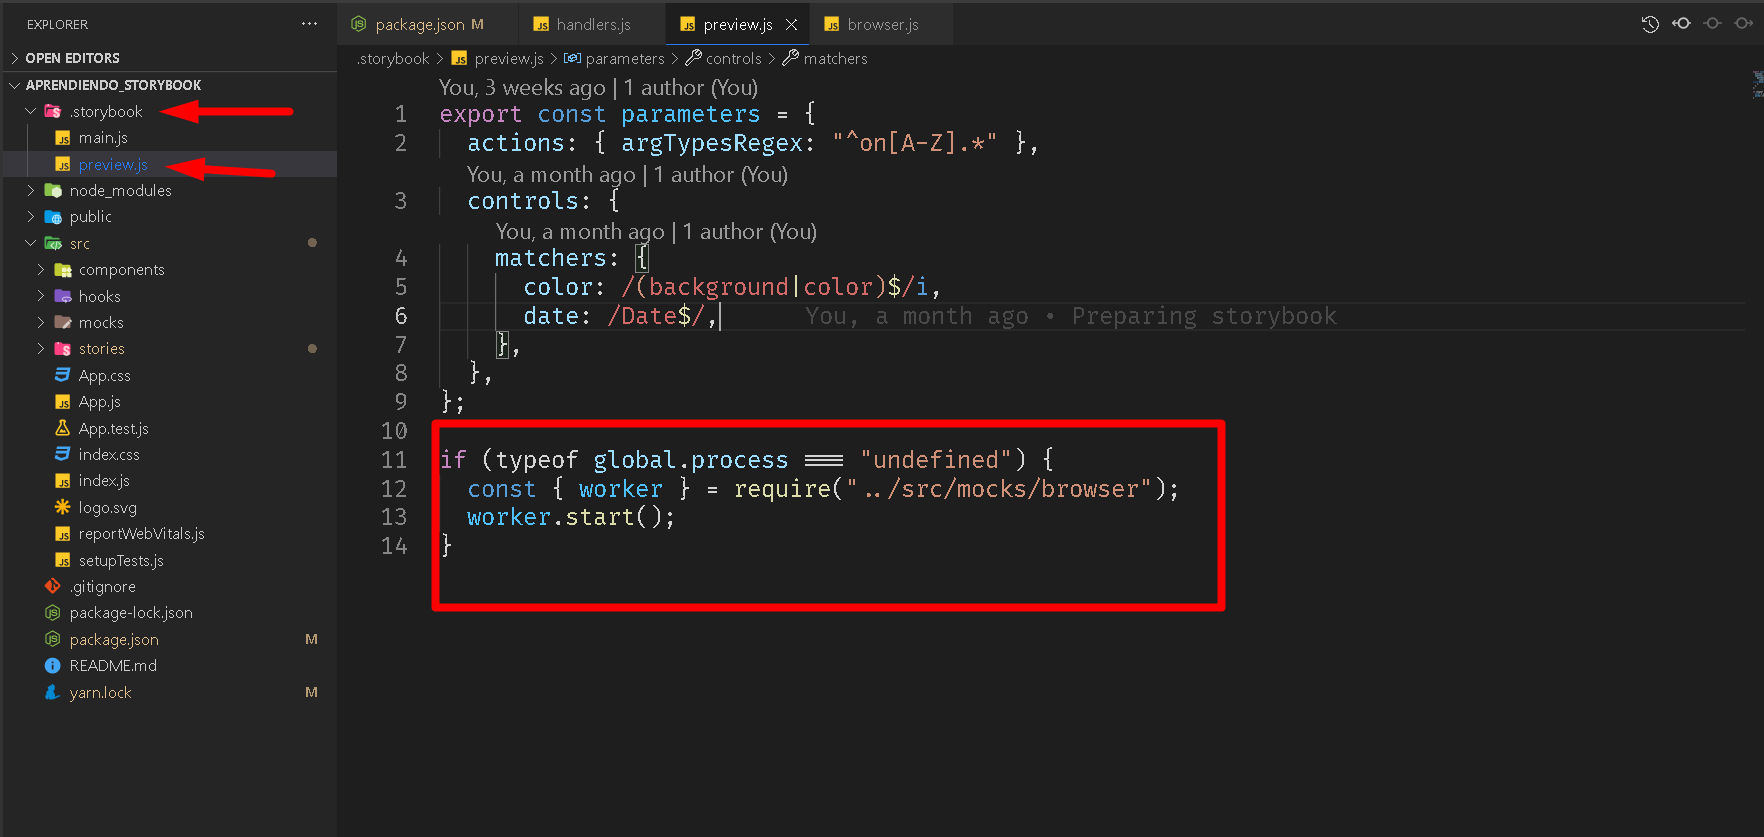Viewport: 1764px width, 837px height.
Task: Click the middle commit revision icon
Action: [x=1712, y=24]
